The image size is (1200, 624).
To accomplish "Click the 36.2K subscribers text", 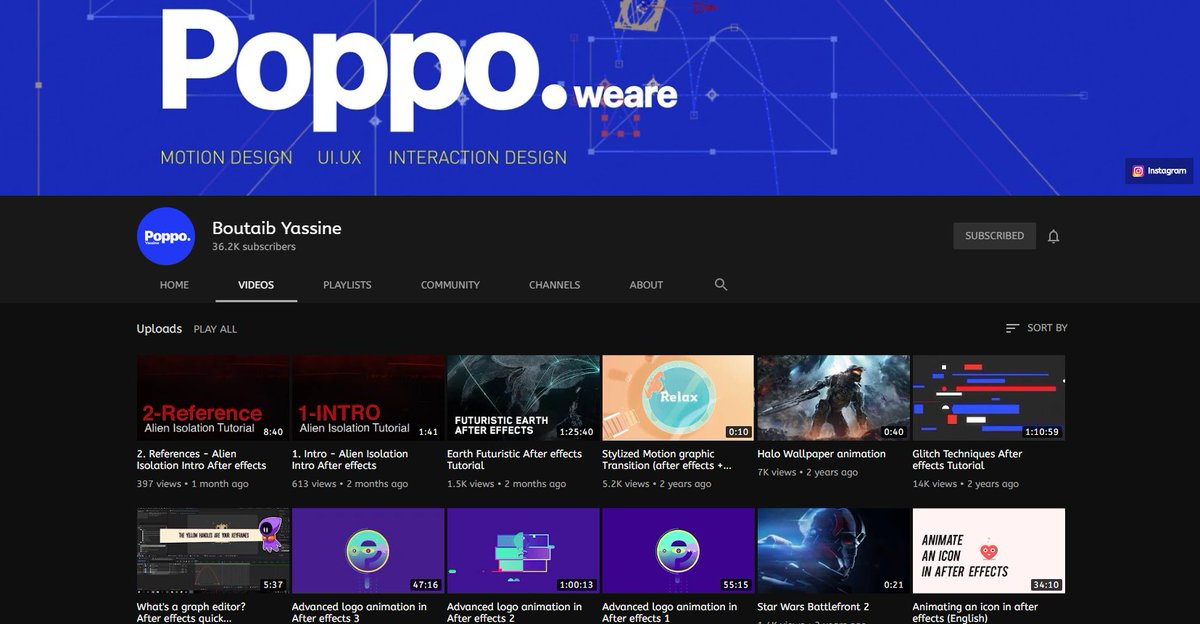I will (x=254, y=247).
